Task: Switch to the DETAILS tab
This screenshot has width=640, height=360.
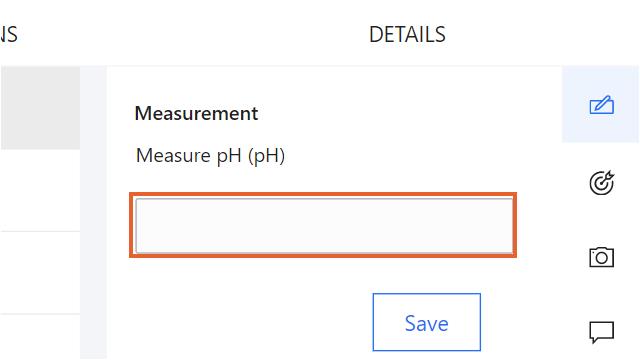Action: [407, 34]
